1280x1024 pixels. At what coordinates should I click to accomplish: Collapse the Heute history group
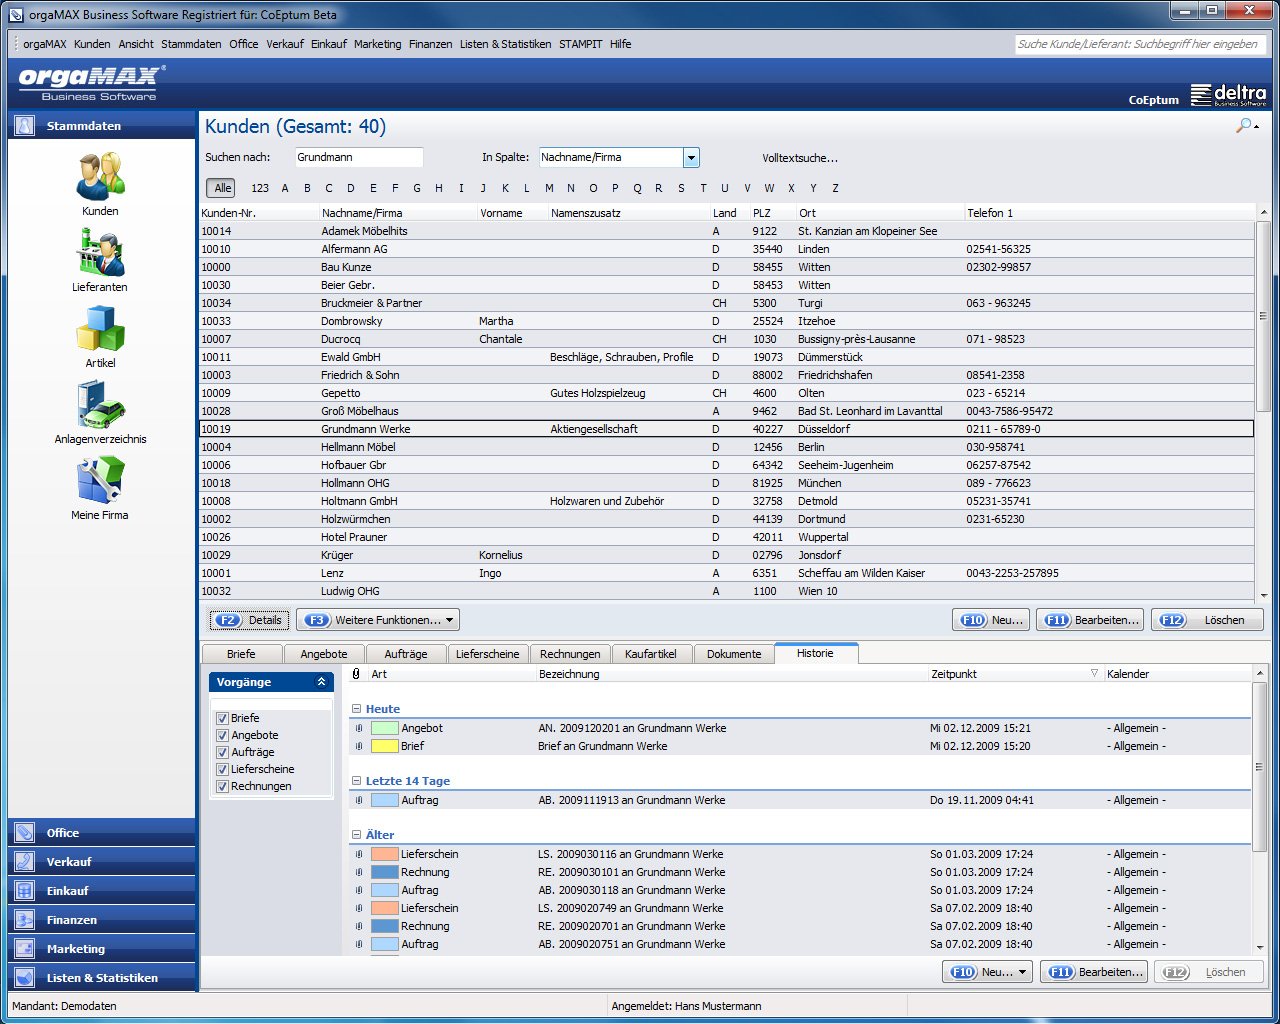pyautogui.click(x=356, y=709)
